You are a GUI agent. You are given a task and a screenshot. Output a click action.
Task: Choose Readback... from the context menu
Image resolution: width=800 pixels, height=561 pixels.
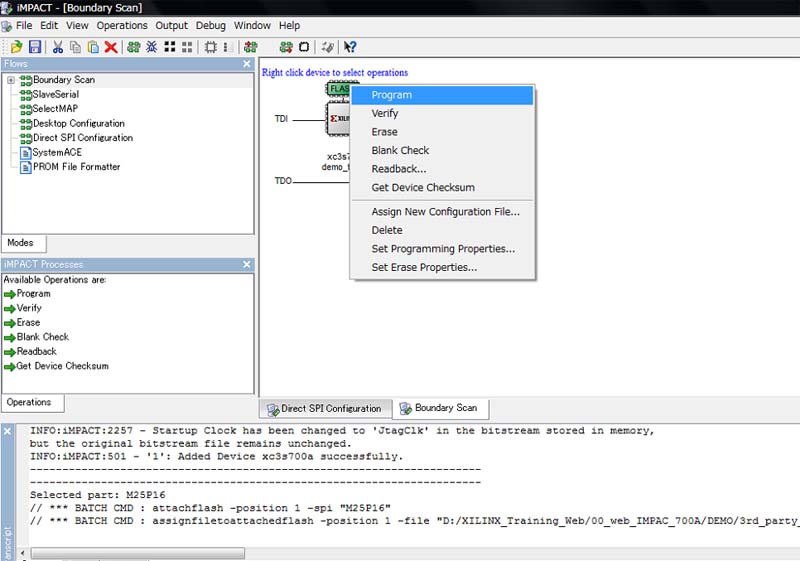pyautogui.click(x=442, y=169)
